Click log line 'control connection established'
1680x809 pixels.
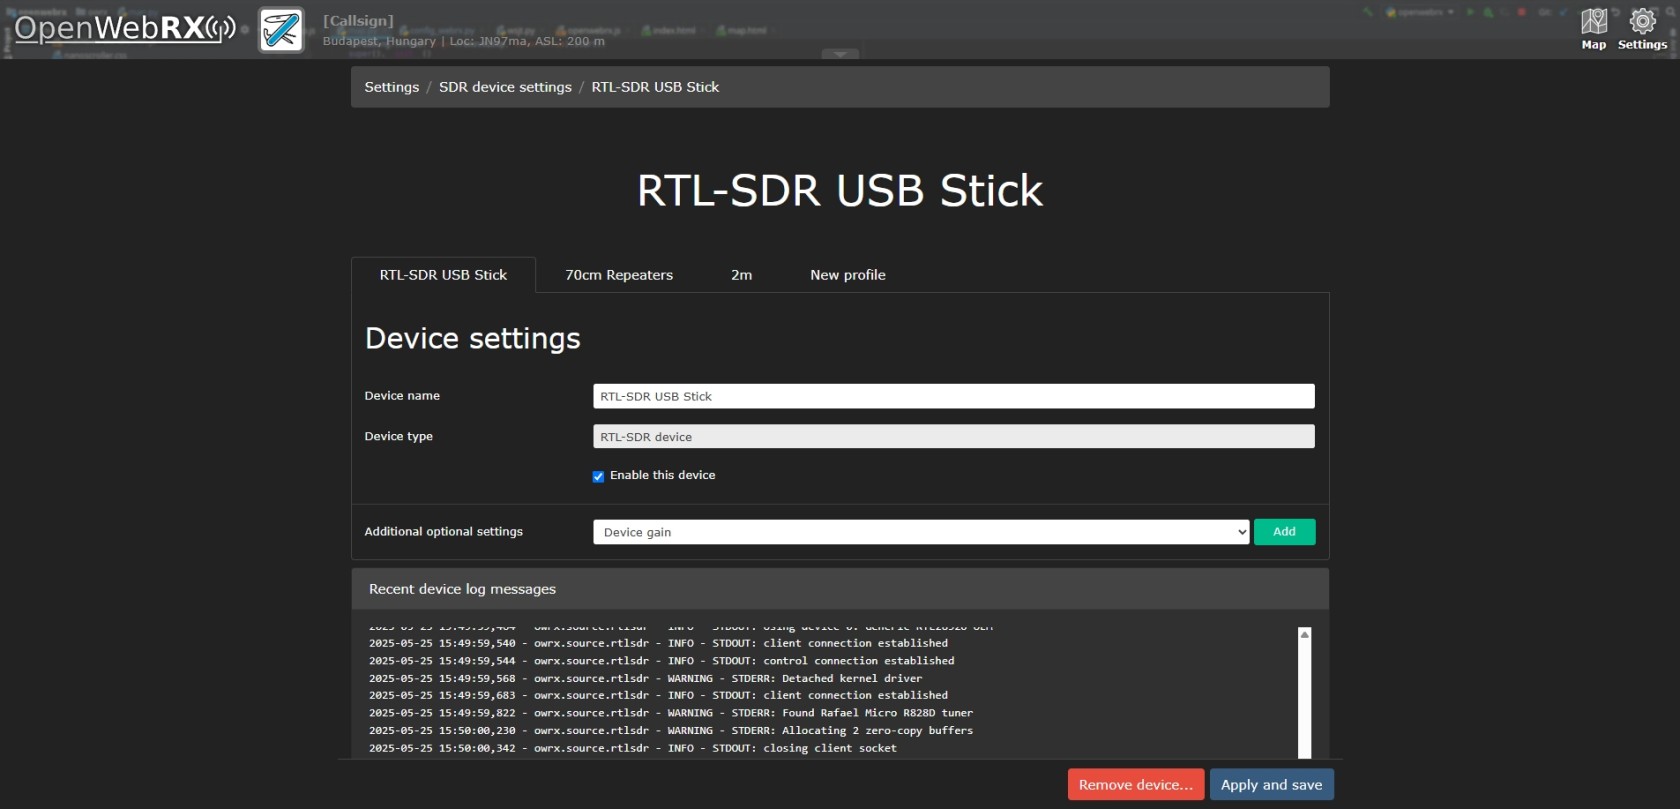point(661,661)
